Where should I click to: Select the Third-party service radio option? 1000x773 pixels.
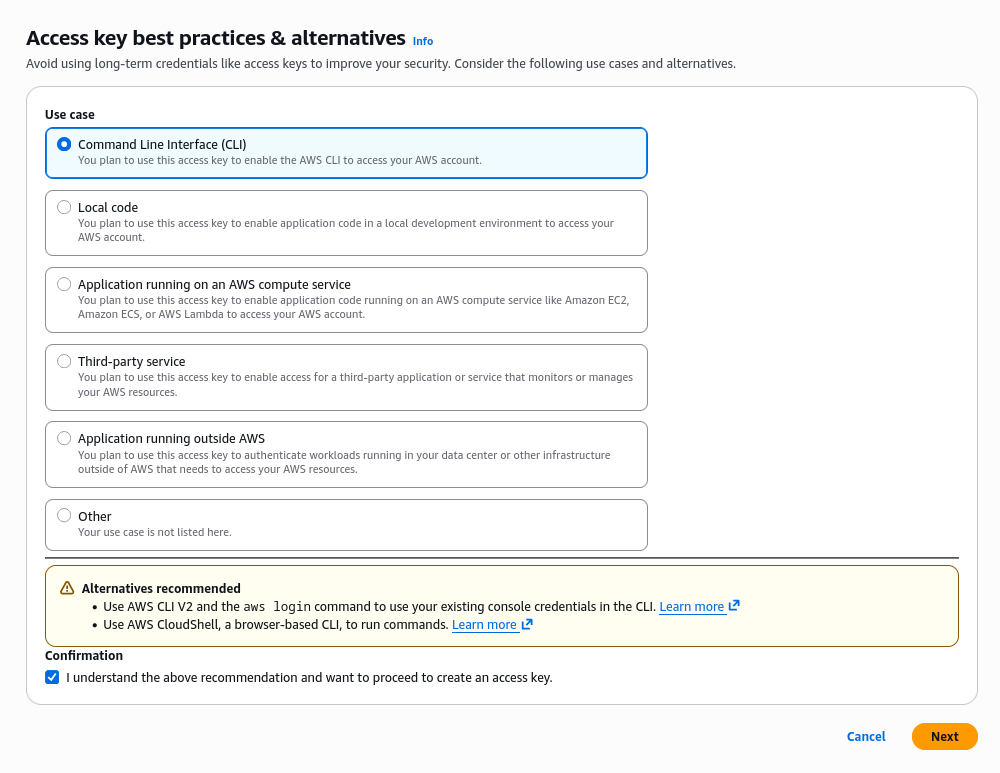coord(64,361)
